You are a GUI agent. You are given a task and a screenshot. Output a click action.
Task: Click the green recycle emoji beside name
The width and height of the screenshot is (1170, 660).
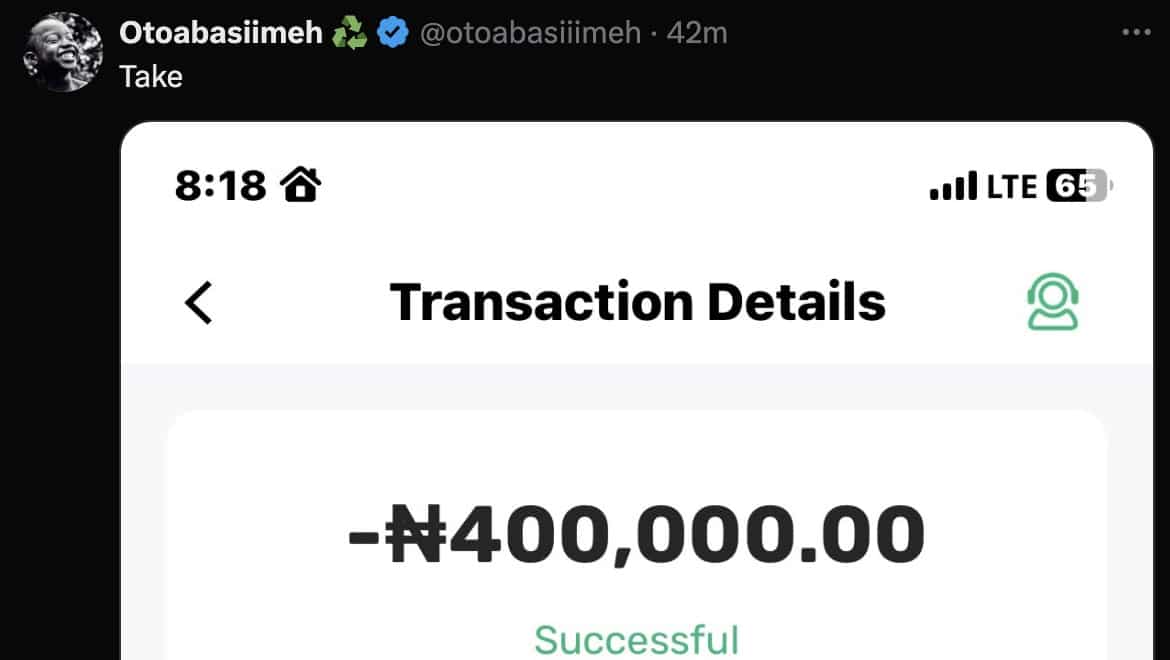[x=349, y=34]
